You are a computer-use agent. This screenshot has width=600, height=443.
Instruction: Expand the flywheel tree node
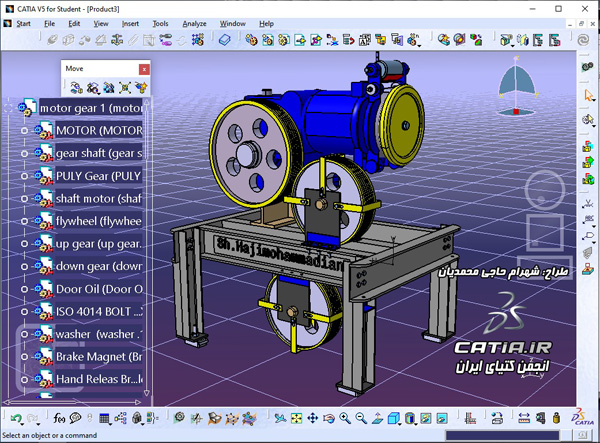pos(24,222)
